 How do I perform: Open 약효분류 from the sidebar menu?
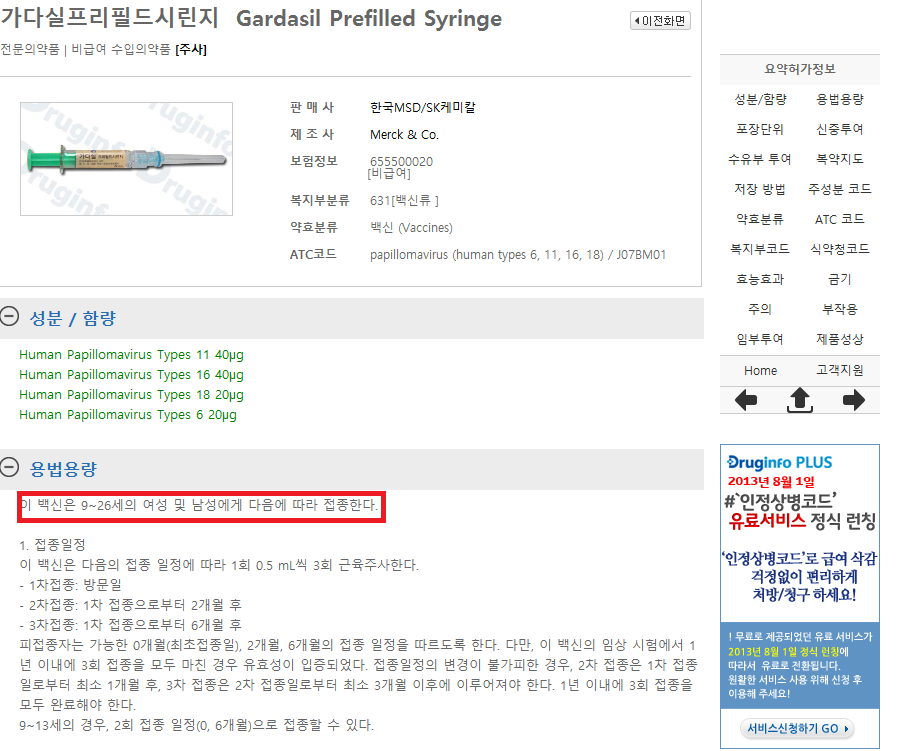pos(760,219)
